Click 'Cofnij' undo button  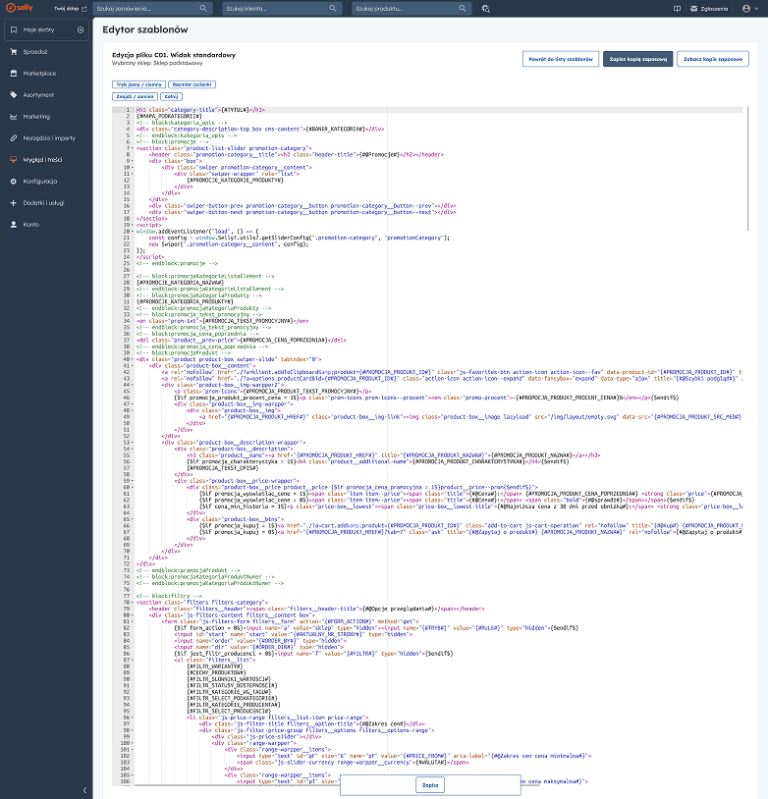(x=171, y=96)
